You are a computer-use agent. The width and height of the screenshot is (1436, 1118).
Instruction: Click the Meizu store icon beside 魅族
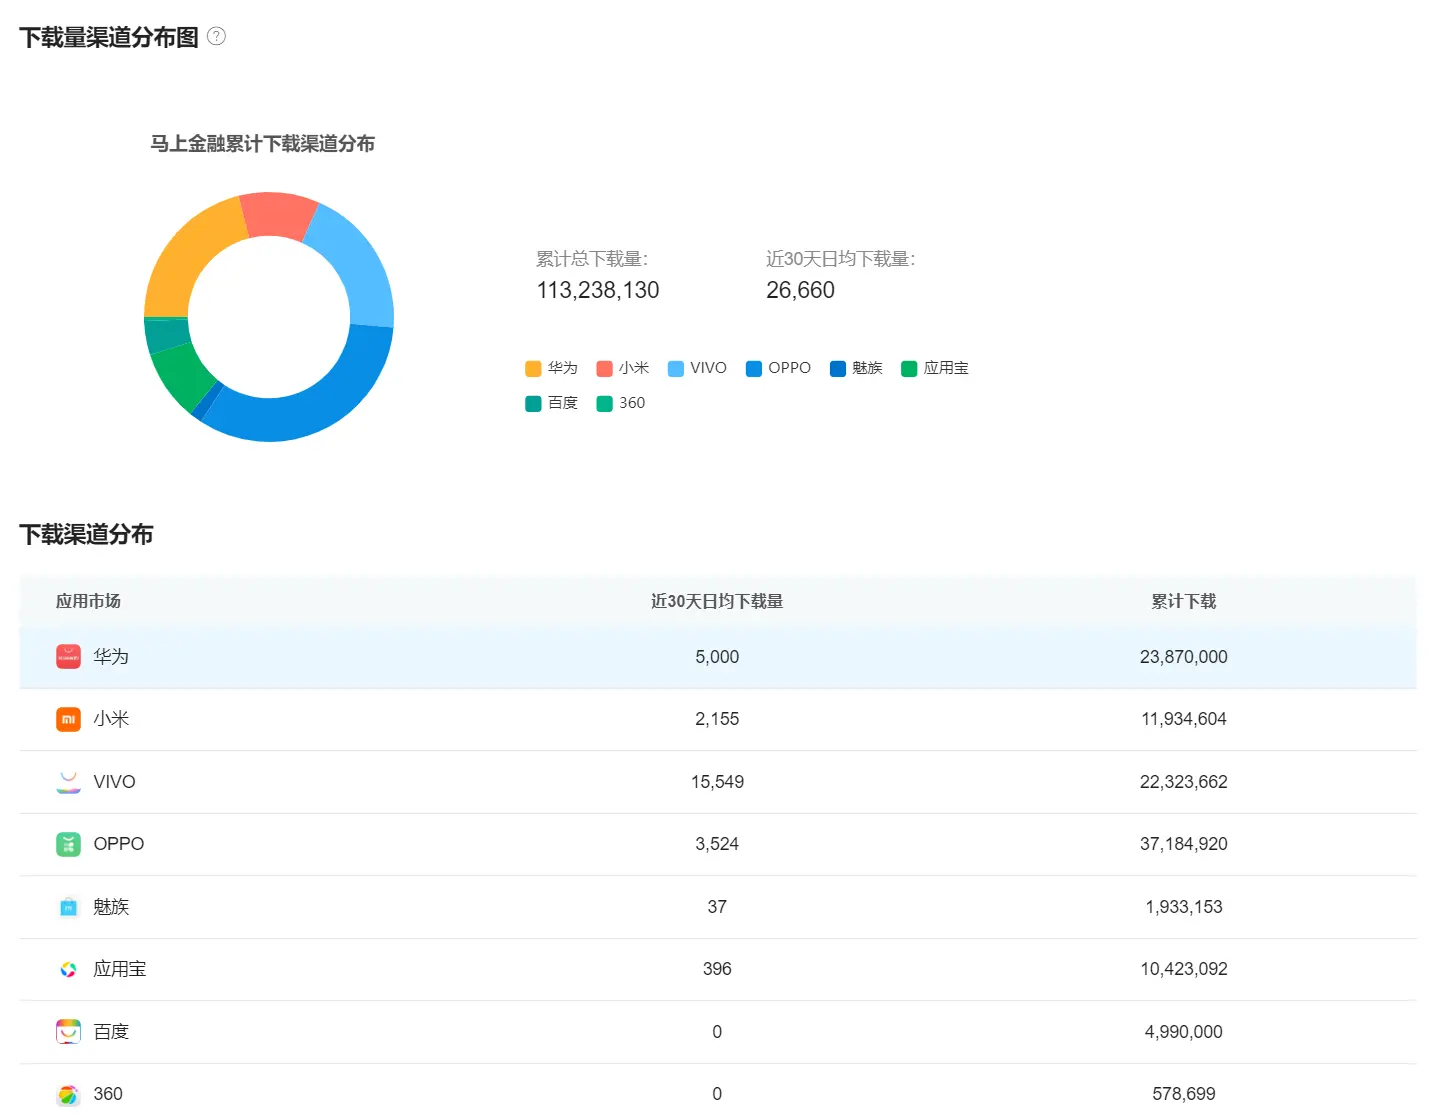tap(67, 906)
